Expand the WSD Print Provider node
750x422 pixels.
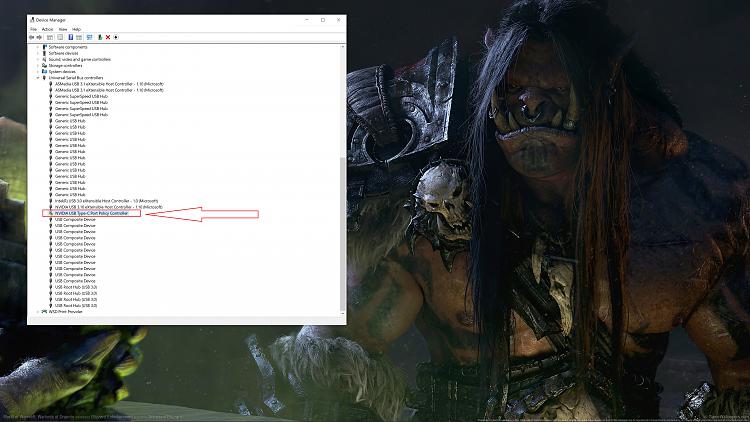tap(38, 311)
